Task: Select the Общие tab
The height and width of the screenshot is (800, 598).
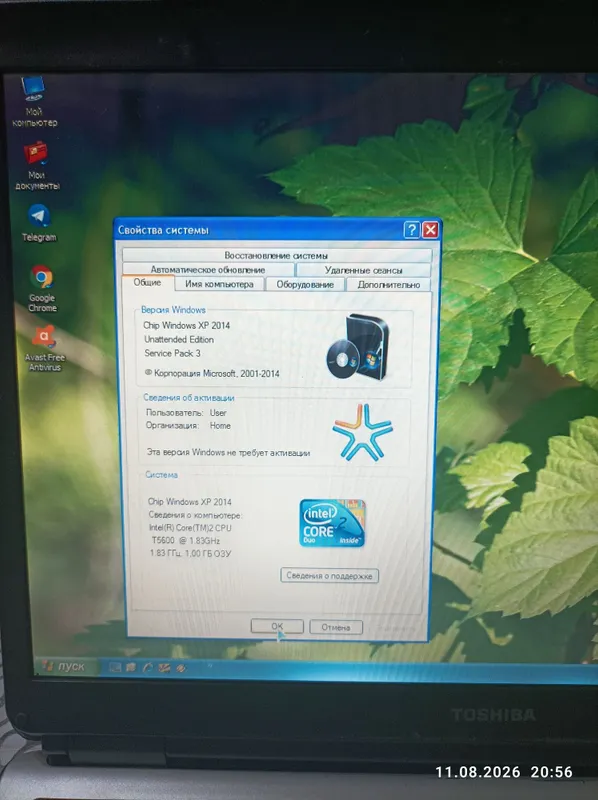Action: click(147, 283)
